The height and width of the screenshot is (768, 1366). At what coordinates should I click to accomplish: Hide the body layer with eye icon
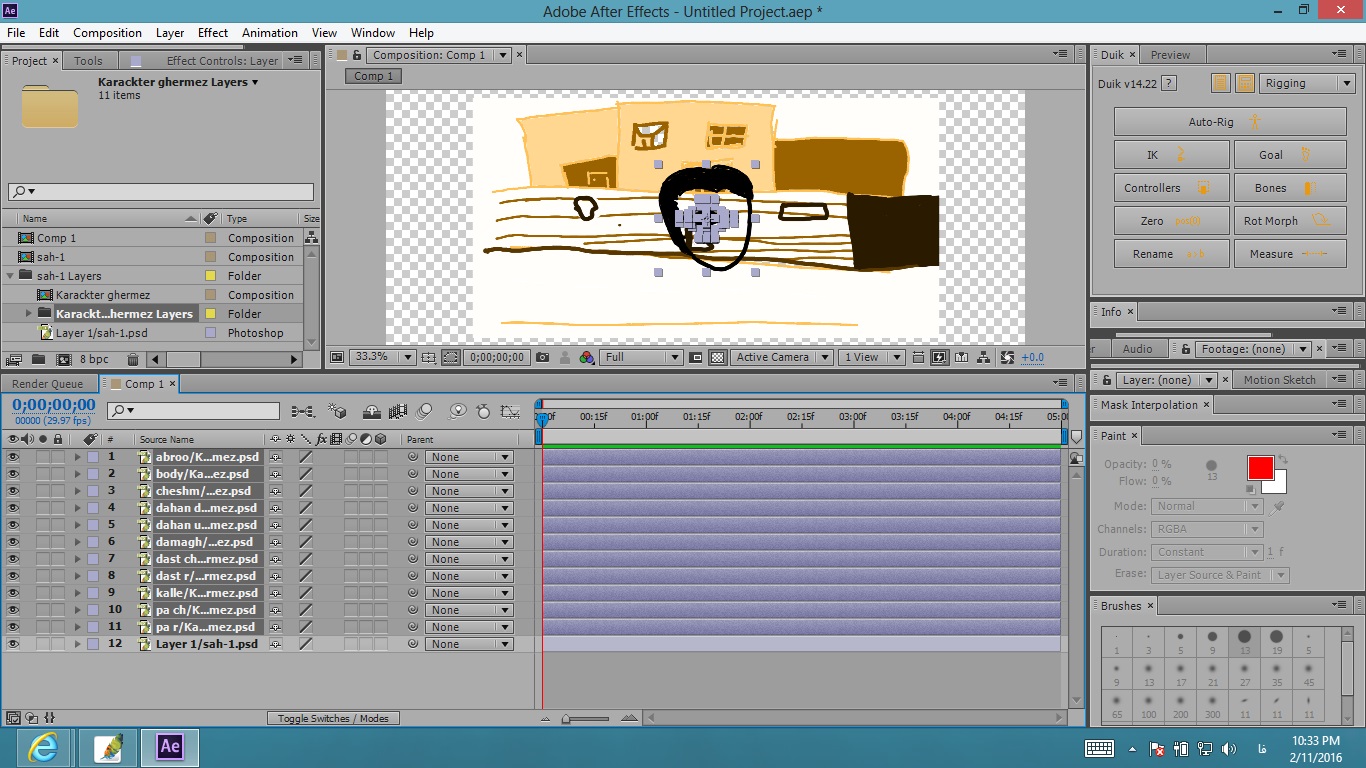[x=13, y=474]
